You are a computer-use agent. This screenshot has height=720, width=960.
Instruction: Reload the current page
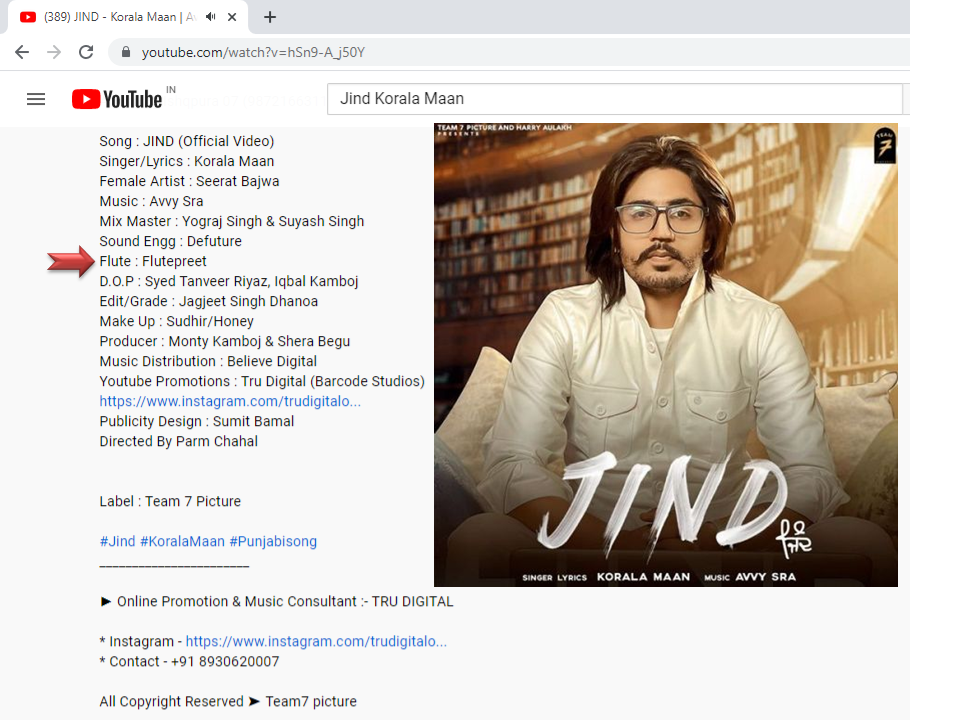pos(86,52)
